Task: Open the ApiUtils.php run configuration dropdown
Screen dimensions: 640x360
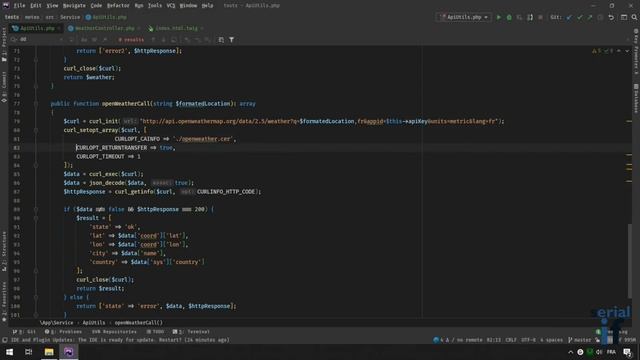Action: 464,17
